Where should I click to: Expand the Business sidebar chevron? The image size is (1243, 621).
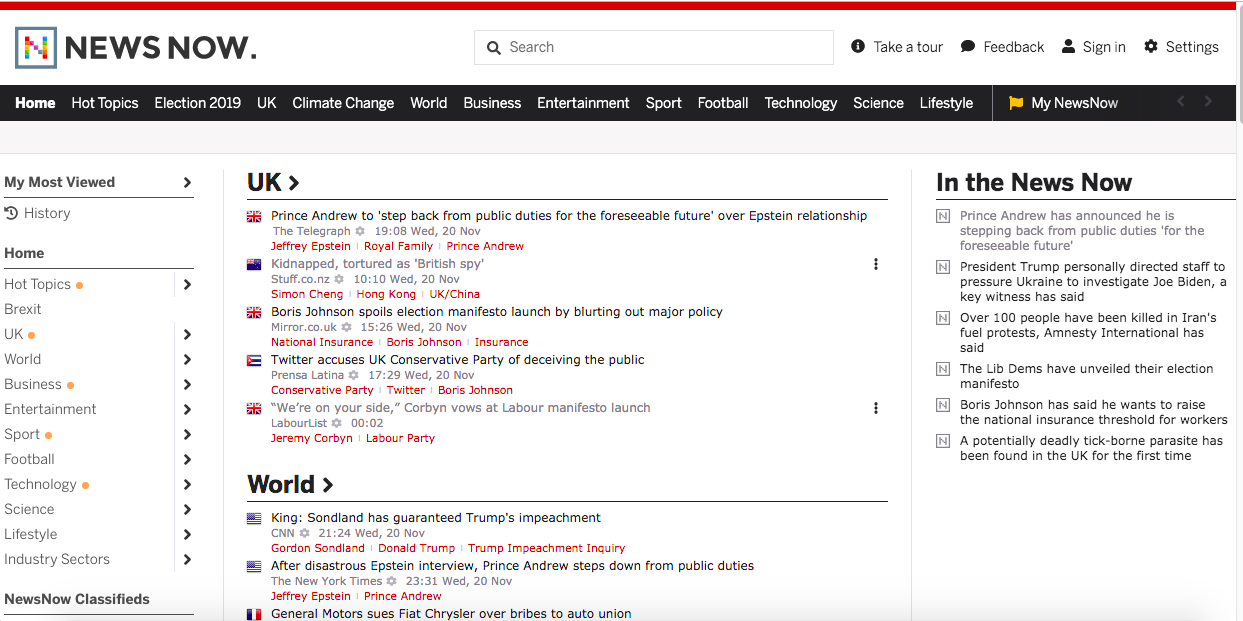(x=187, y=384)
